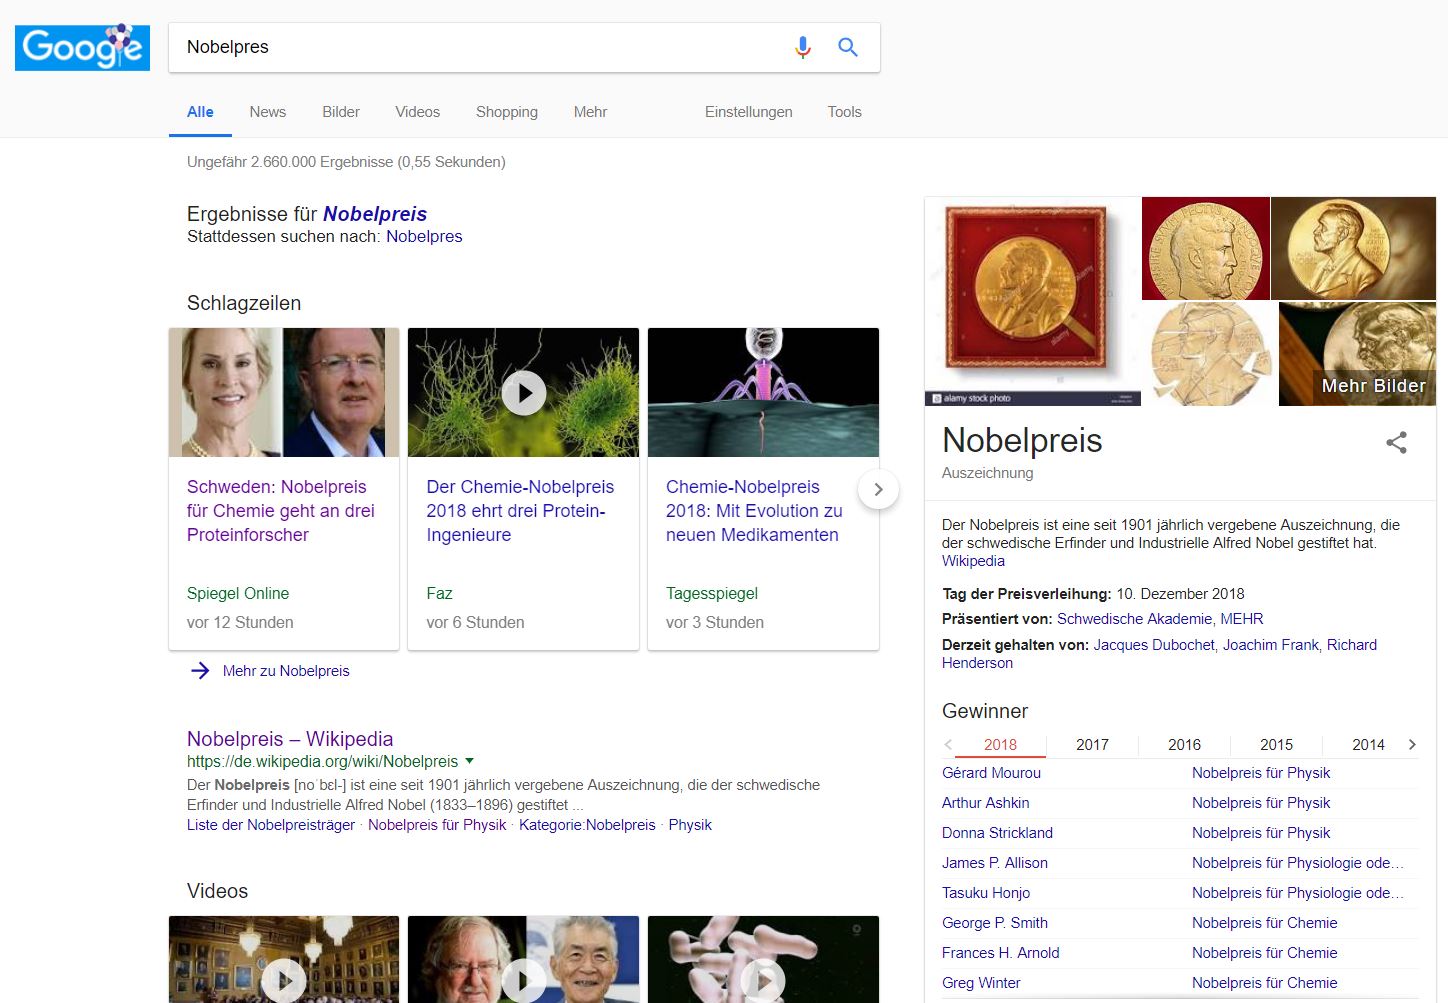Switch to the News tab
Screen dimensions: 1448x1003
click(267, 112)
